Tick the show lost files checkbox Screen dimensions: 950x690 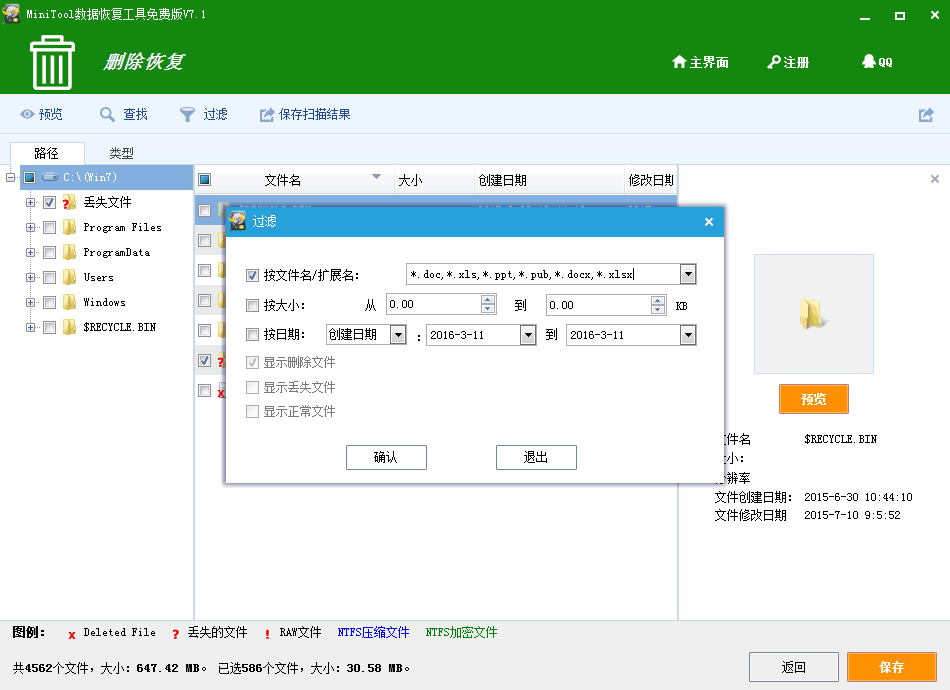[253, 387]
